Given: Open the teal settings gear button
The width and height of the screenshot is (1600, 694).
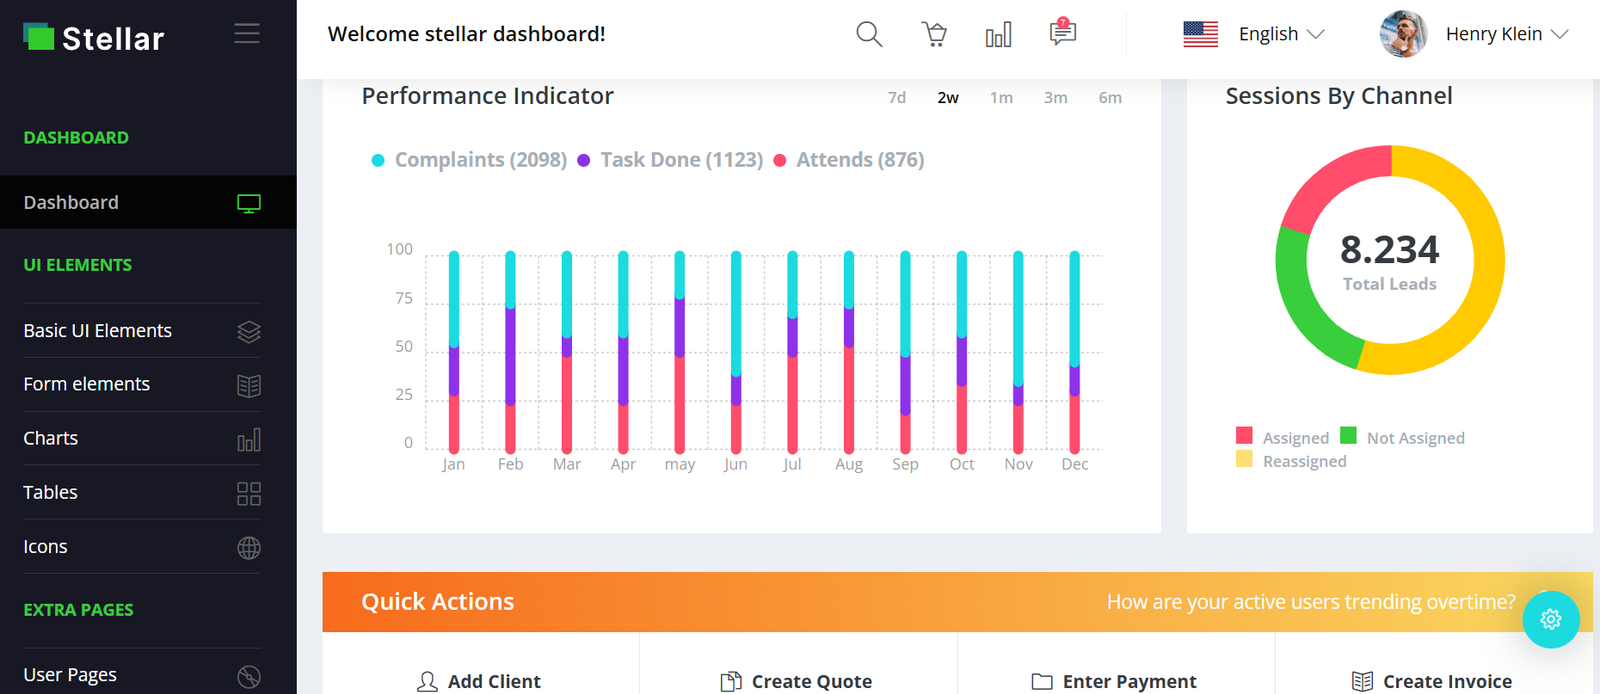Looking at the screenshot, I should [x=1551, y=619].
